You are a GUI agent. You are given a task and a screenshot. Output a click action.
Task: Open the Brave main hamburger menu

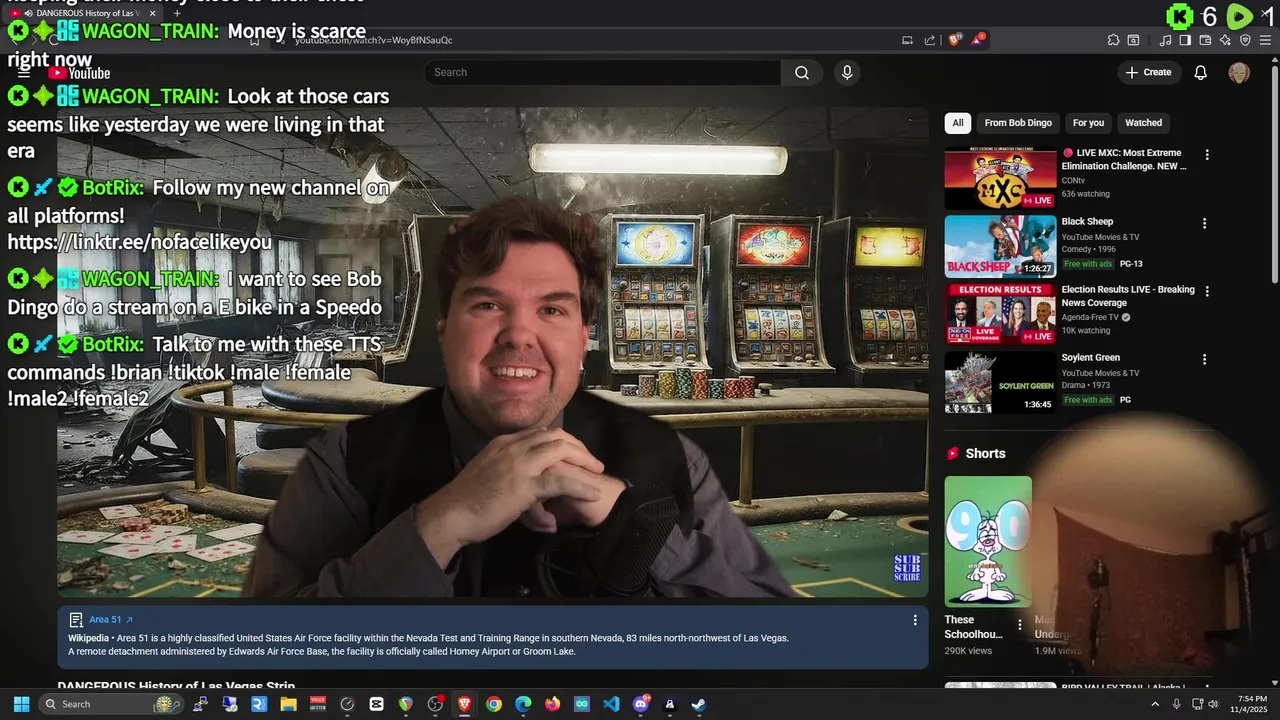pyautogui.click(x=1265, y=40)
